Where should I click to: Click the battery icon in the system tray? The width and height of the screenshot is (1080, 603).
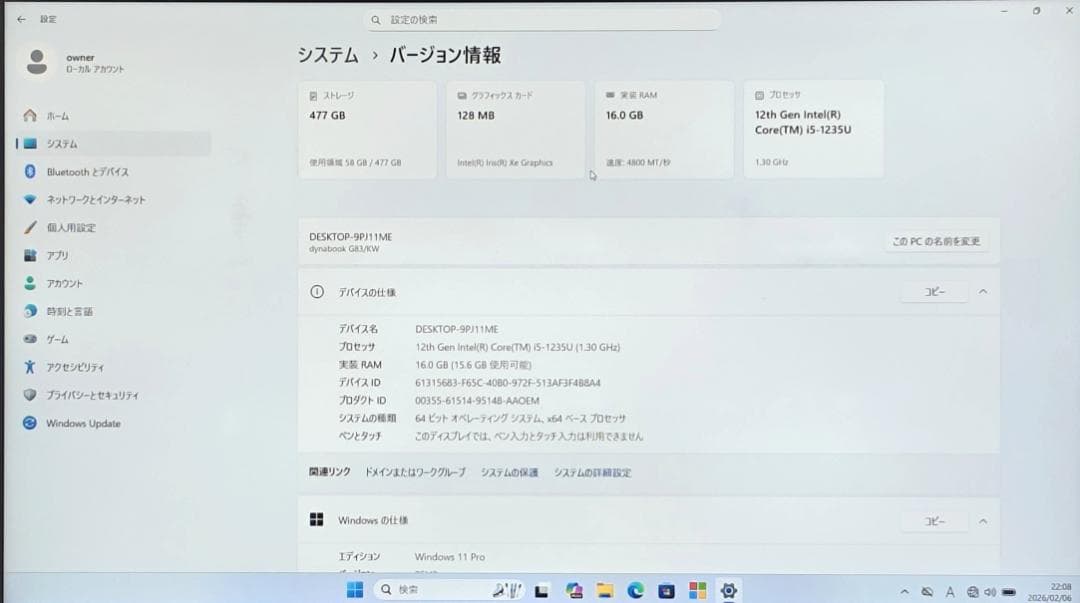tap(1010, 590)
